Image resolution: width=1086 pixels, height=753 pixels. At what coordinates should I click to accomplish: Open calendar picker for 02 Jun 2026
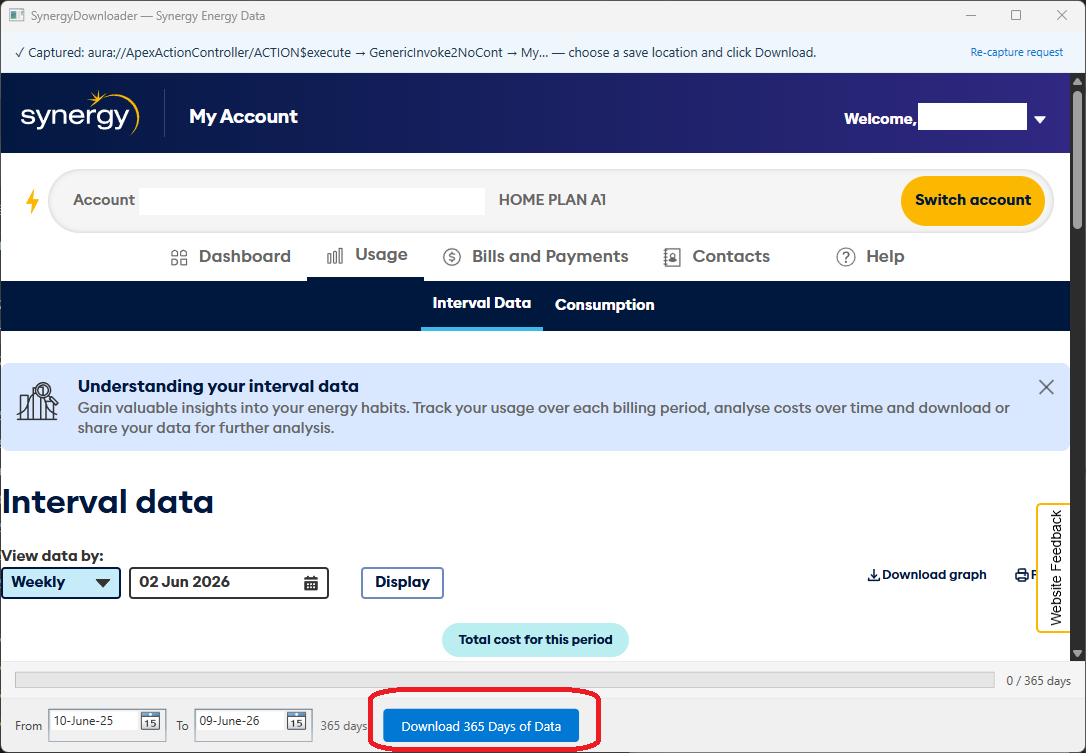(x=311, y=583)
